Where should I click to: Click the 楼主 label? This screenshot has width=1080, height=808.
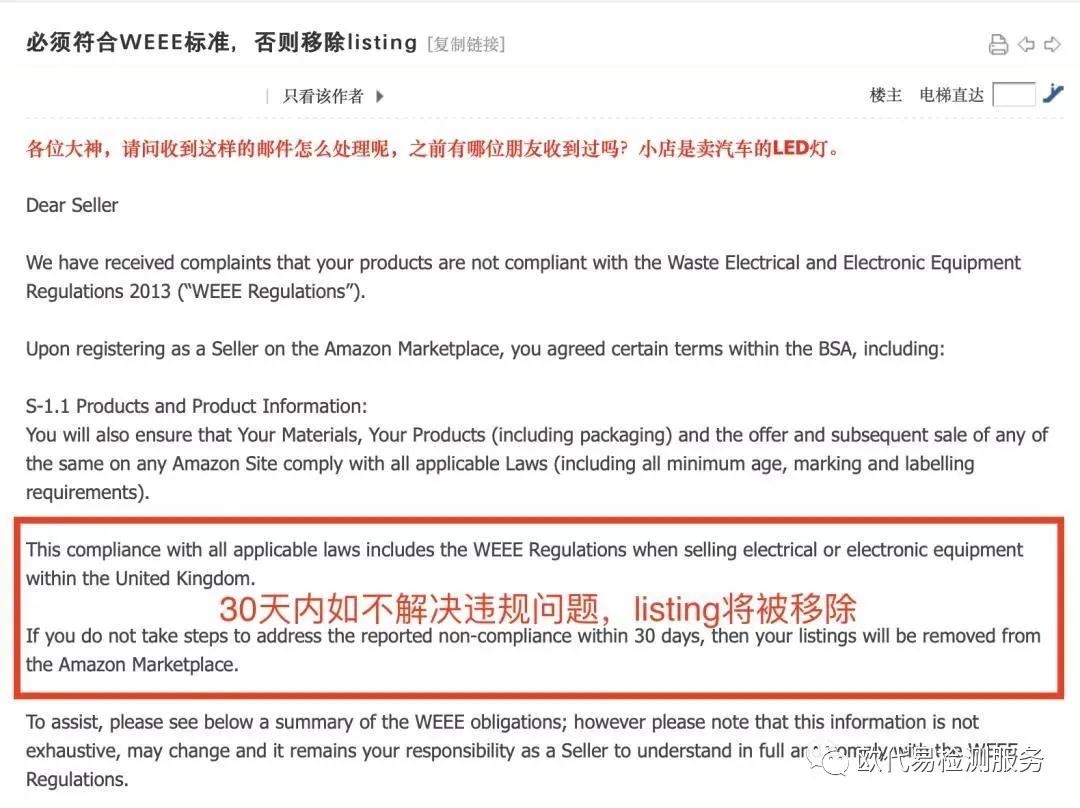tap(885, 95)
